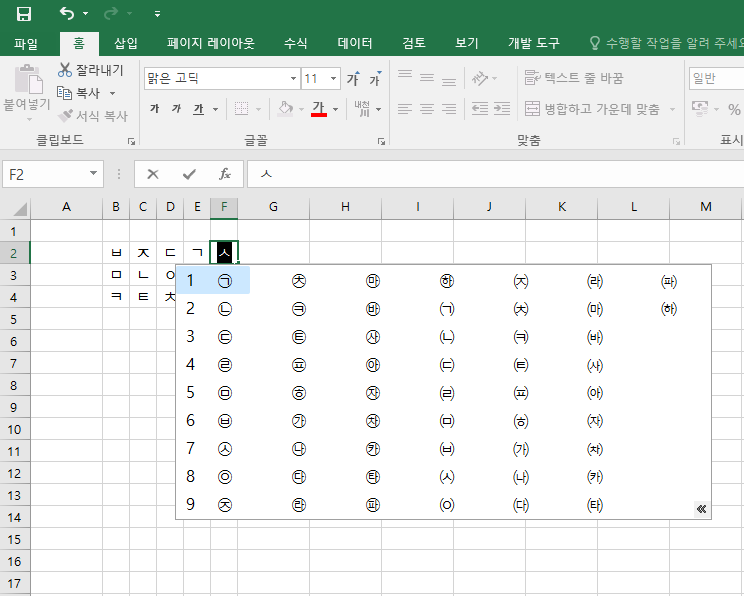Screen dimensions: 744x596
Task: Open the undo history dropdown arrow
Action: point(85,14)
